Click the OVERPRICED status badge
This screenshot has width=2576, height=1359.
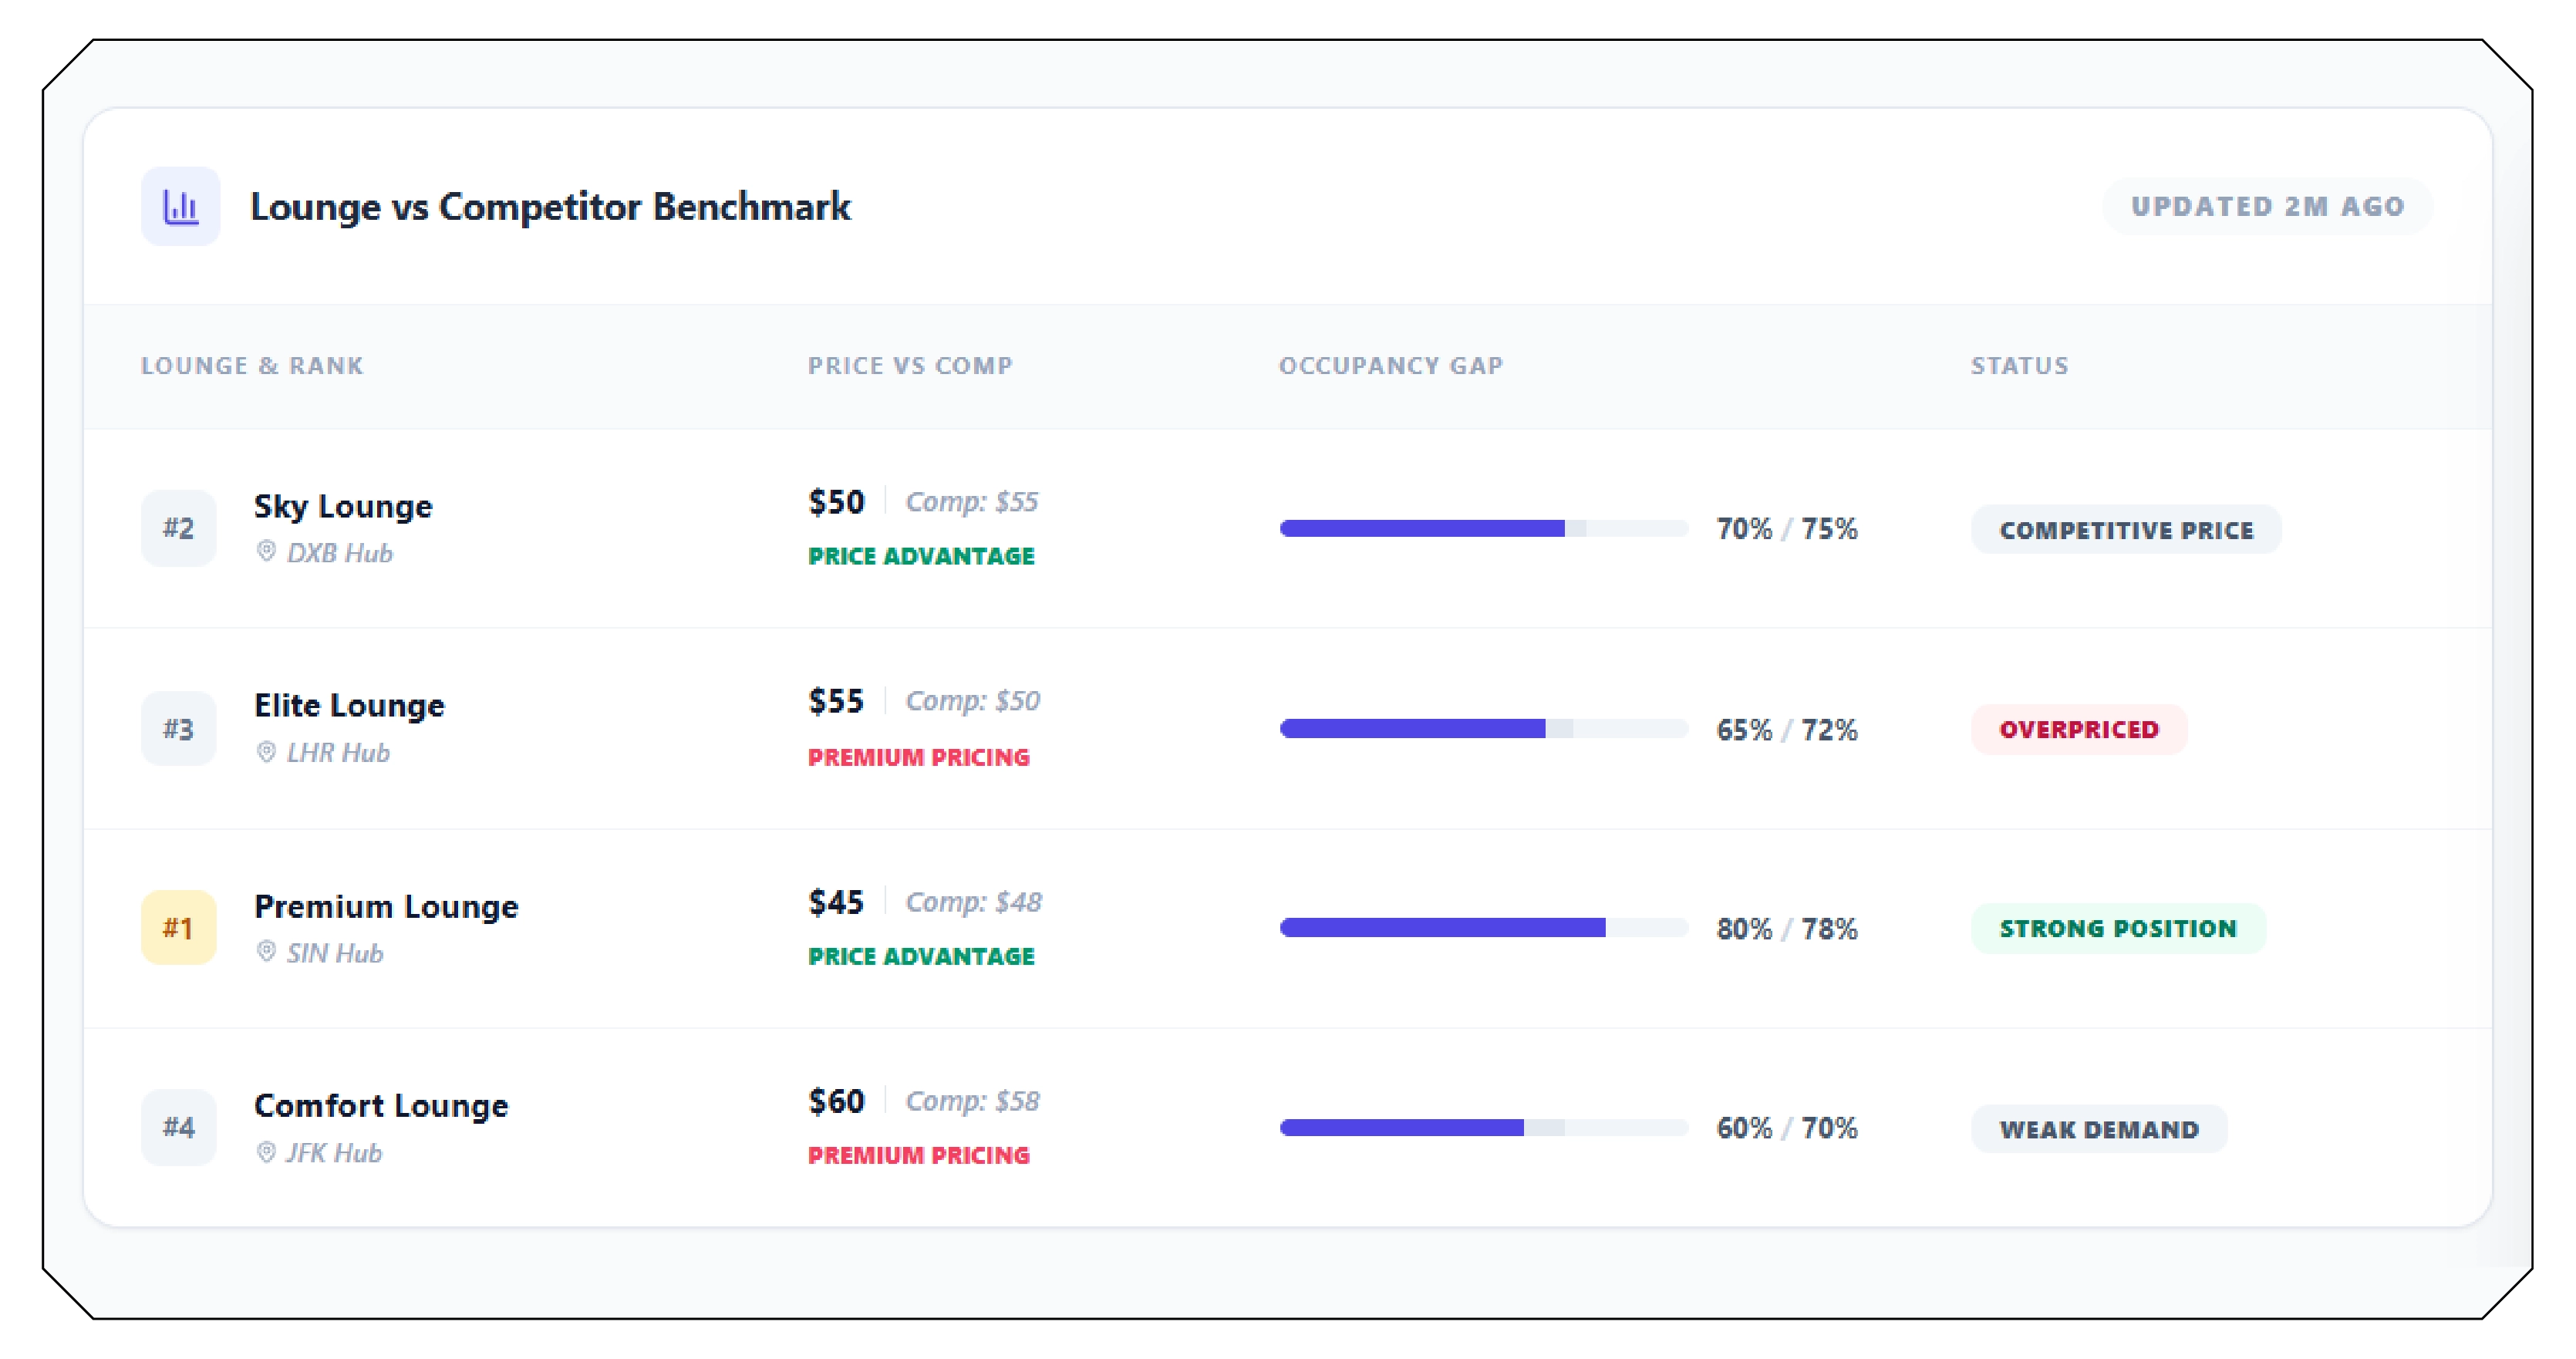(x=2079, y=729)
